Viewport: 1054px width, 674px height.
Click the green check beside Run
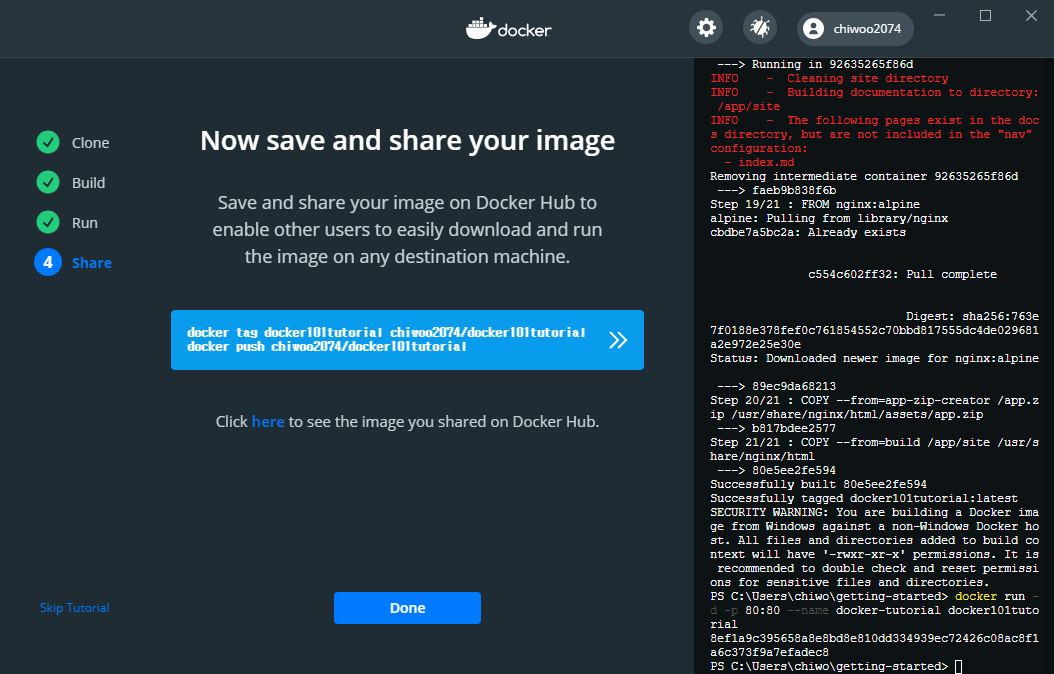[48, 222]
